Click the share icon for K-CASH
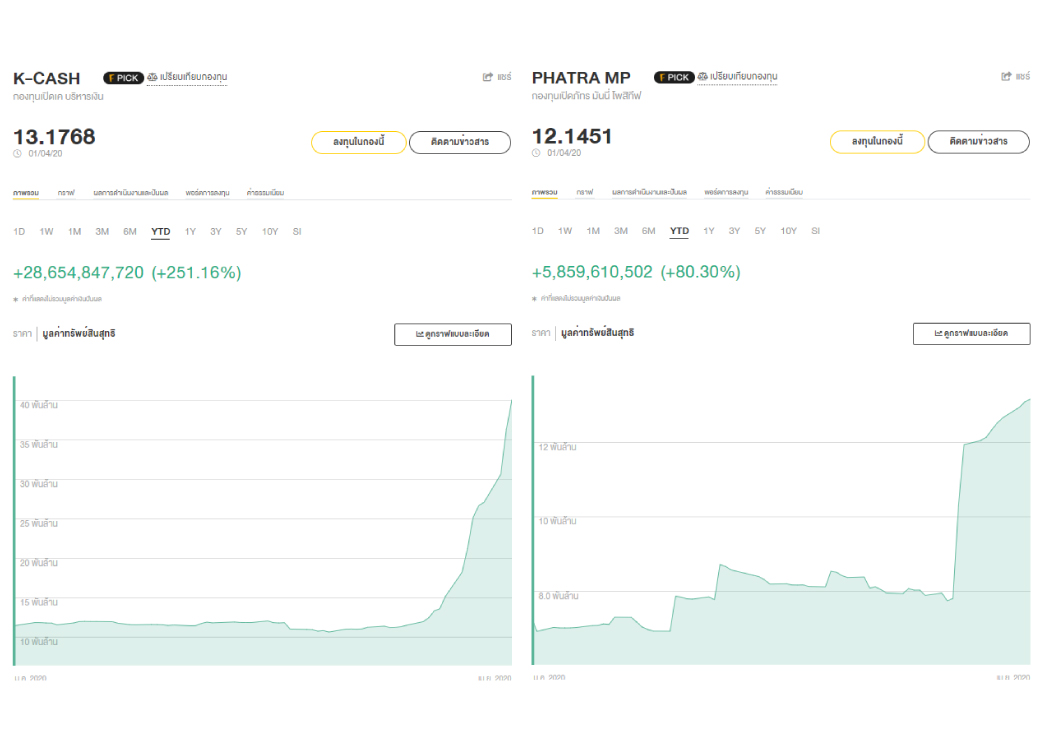The width and height of the screenshot is (1040, 750). (x=488, y=77)
